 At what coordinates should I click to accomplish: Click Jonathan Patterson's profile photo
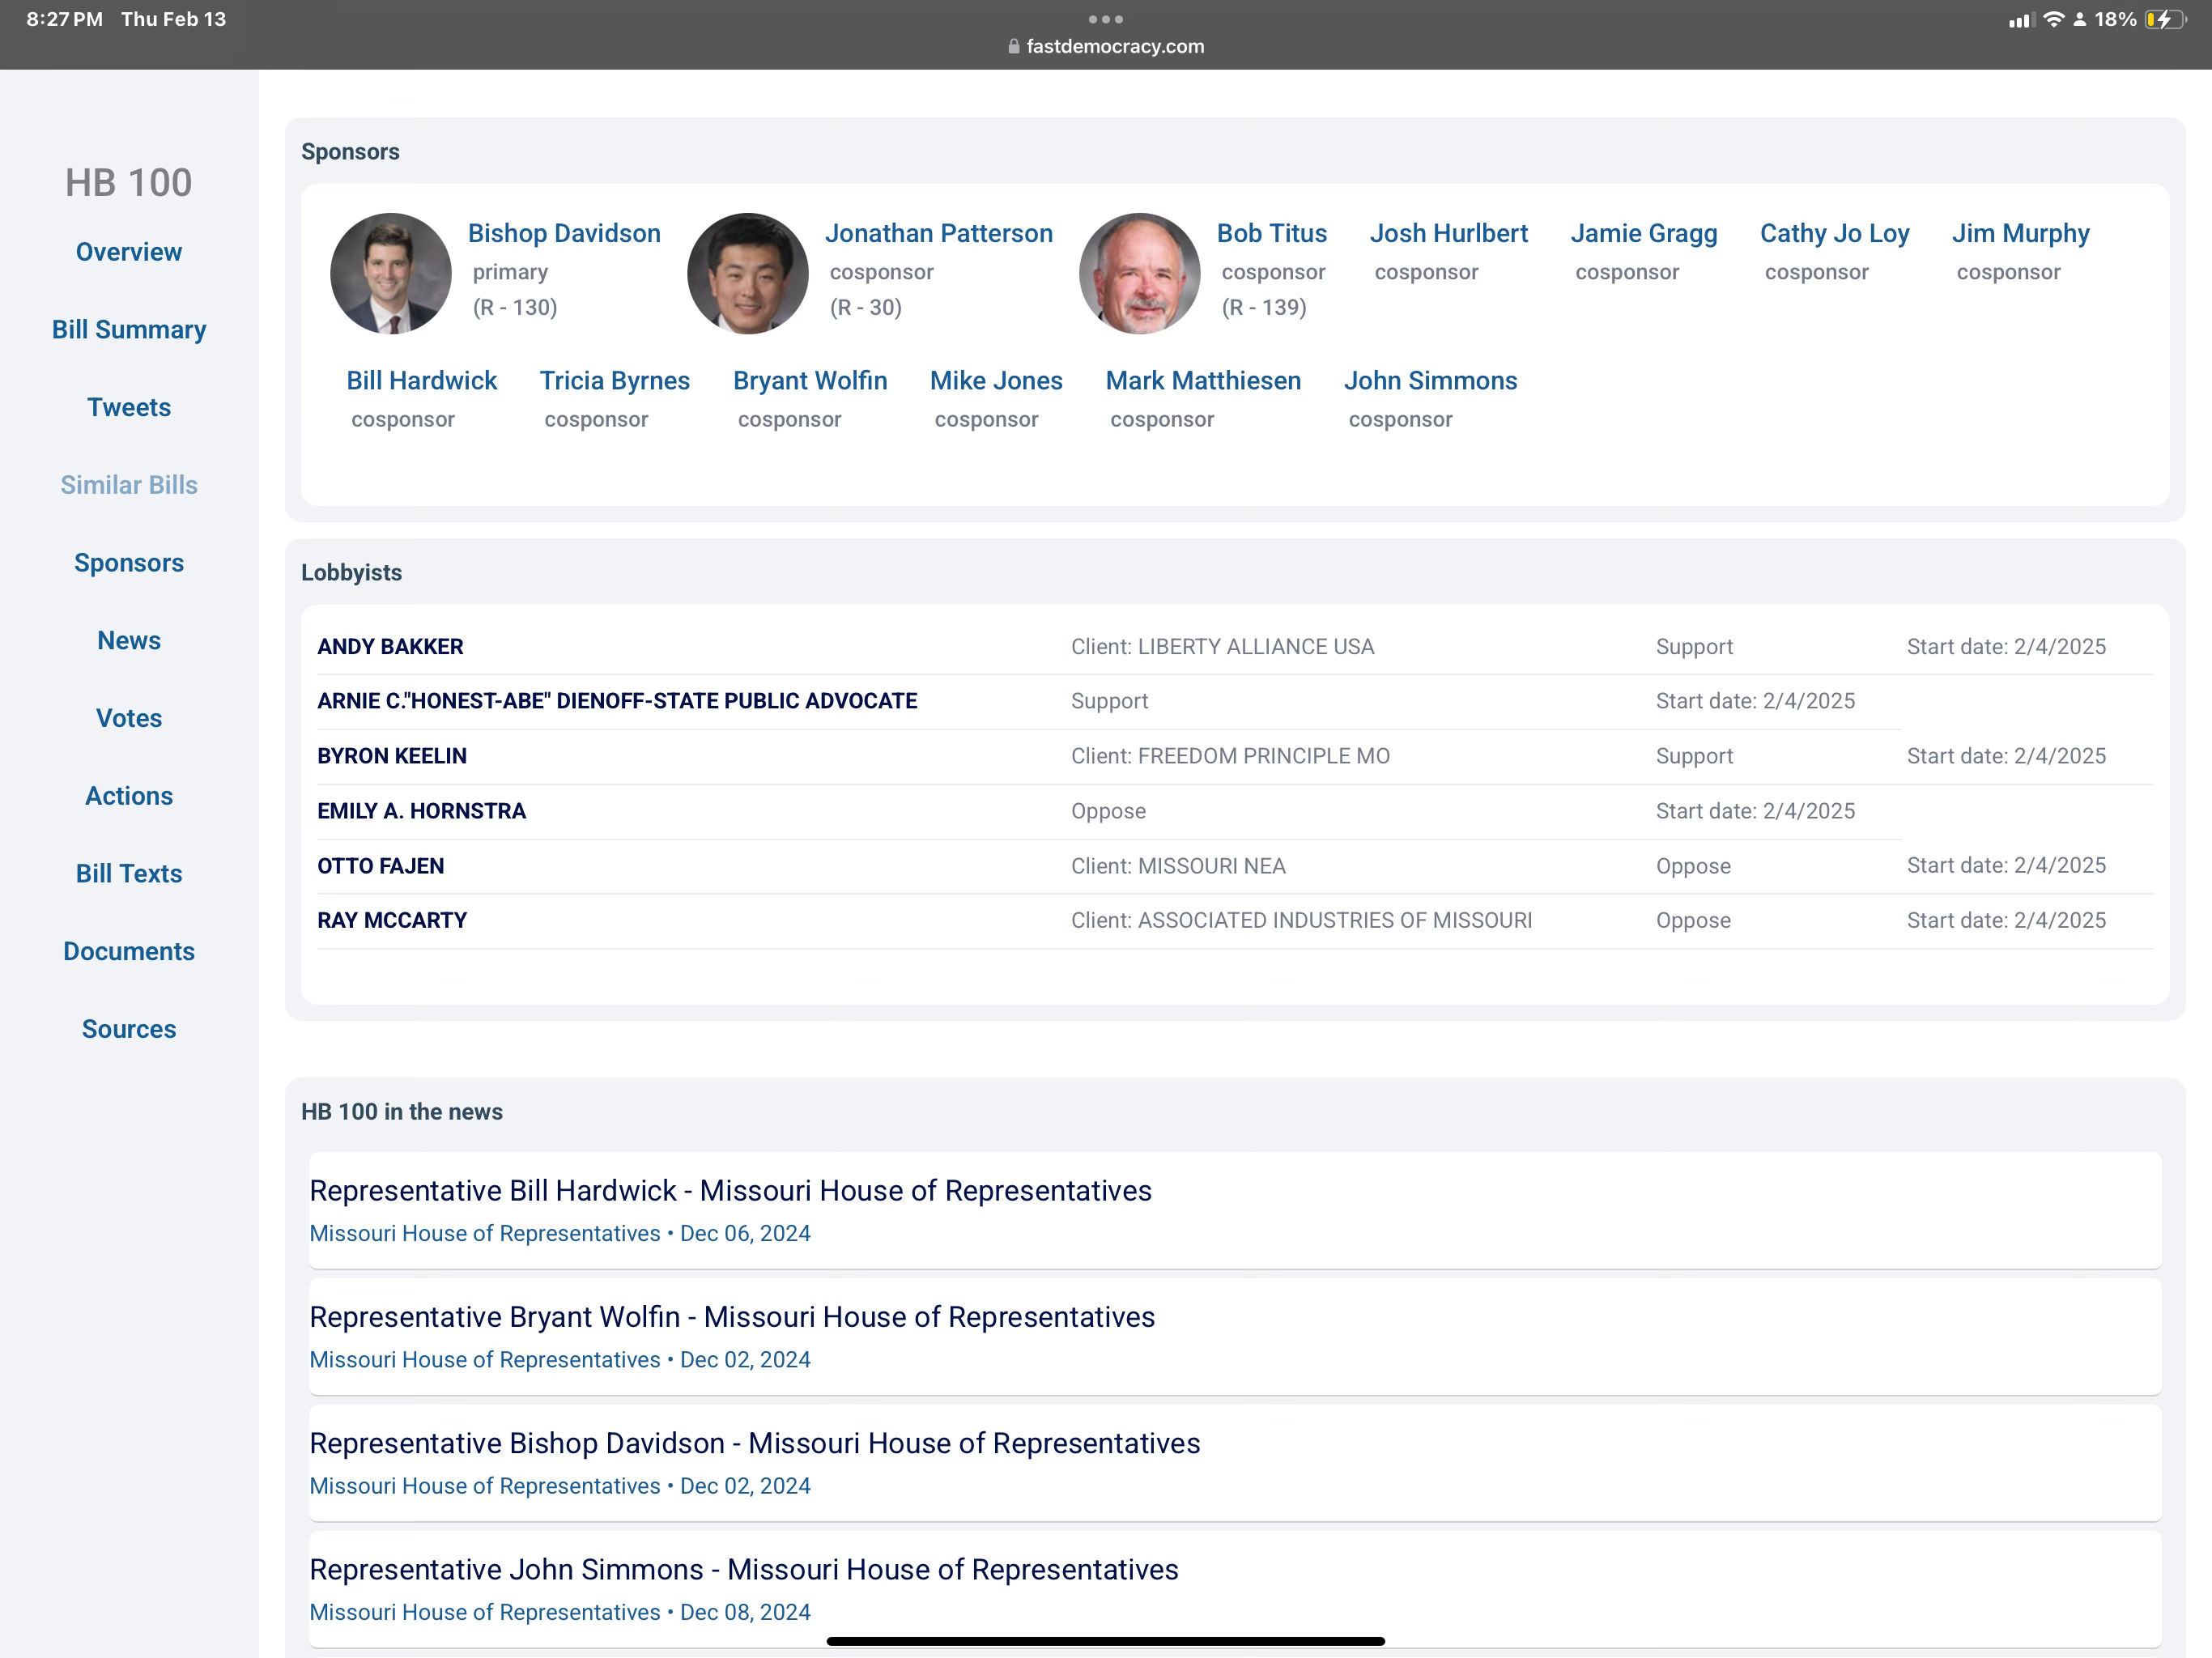pyautogui.click(x=747, y=273)
